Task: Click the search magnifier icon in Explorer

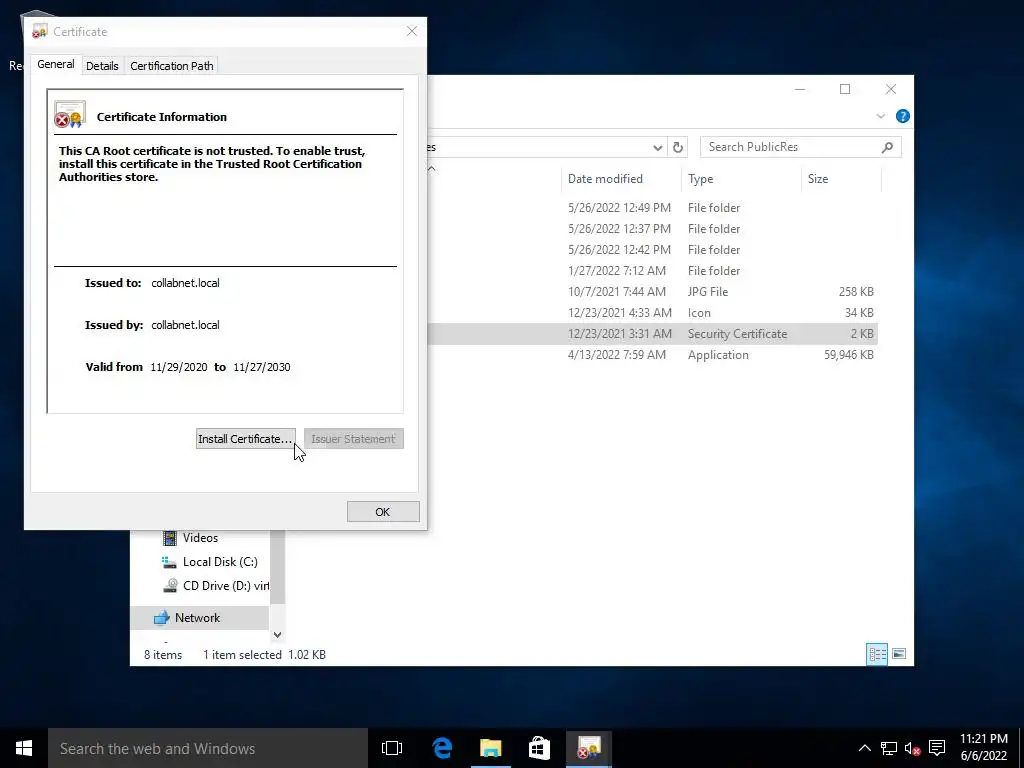Action: (x=887, y=148)
